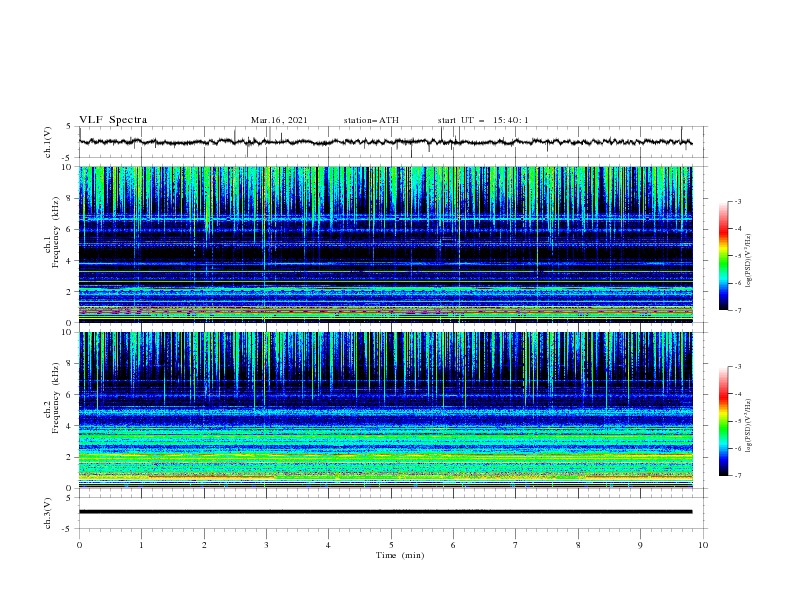Click the ch.1 voltage waveform trace
The height and width of the screenshot is (612, 792).
[x=386, y=142]
